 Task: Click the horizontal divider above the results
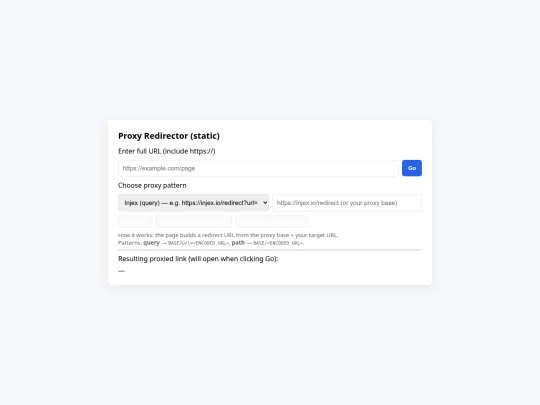(x=270, y=250)
